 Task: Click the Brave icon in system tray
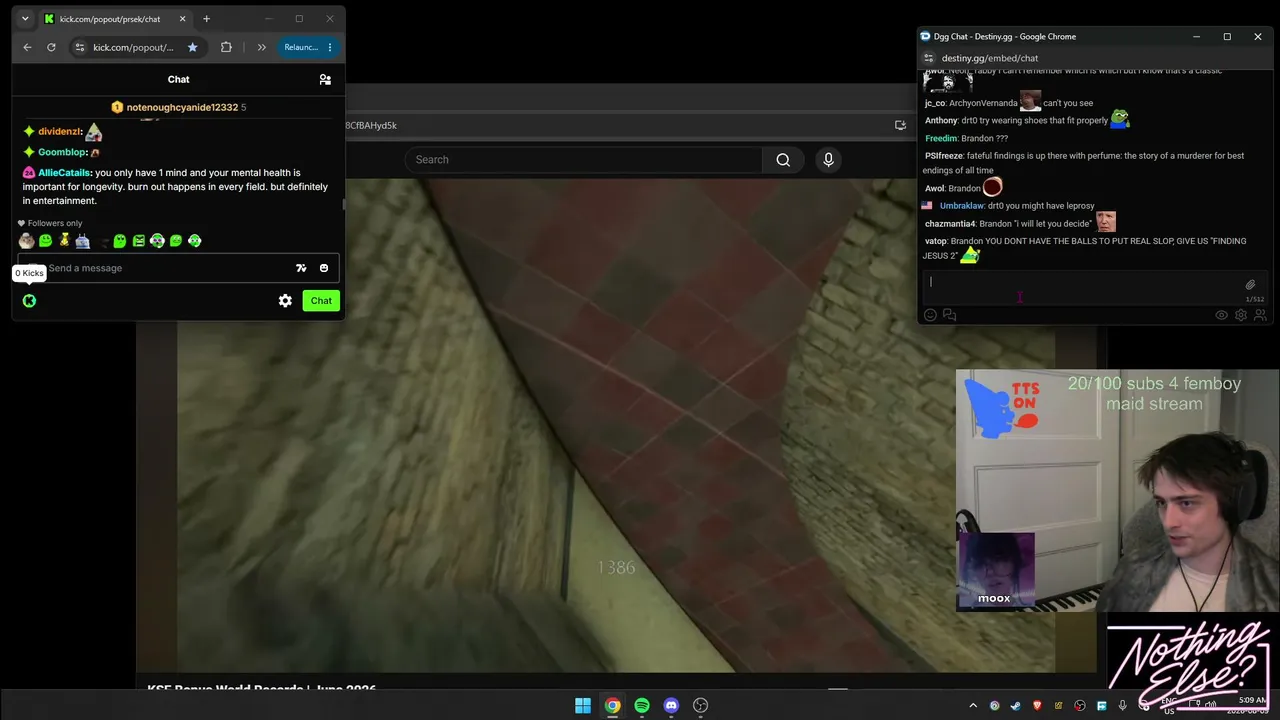pyautogui.click(x=1037, y=706)
